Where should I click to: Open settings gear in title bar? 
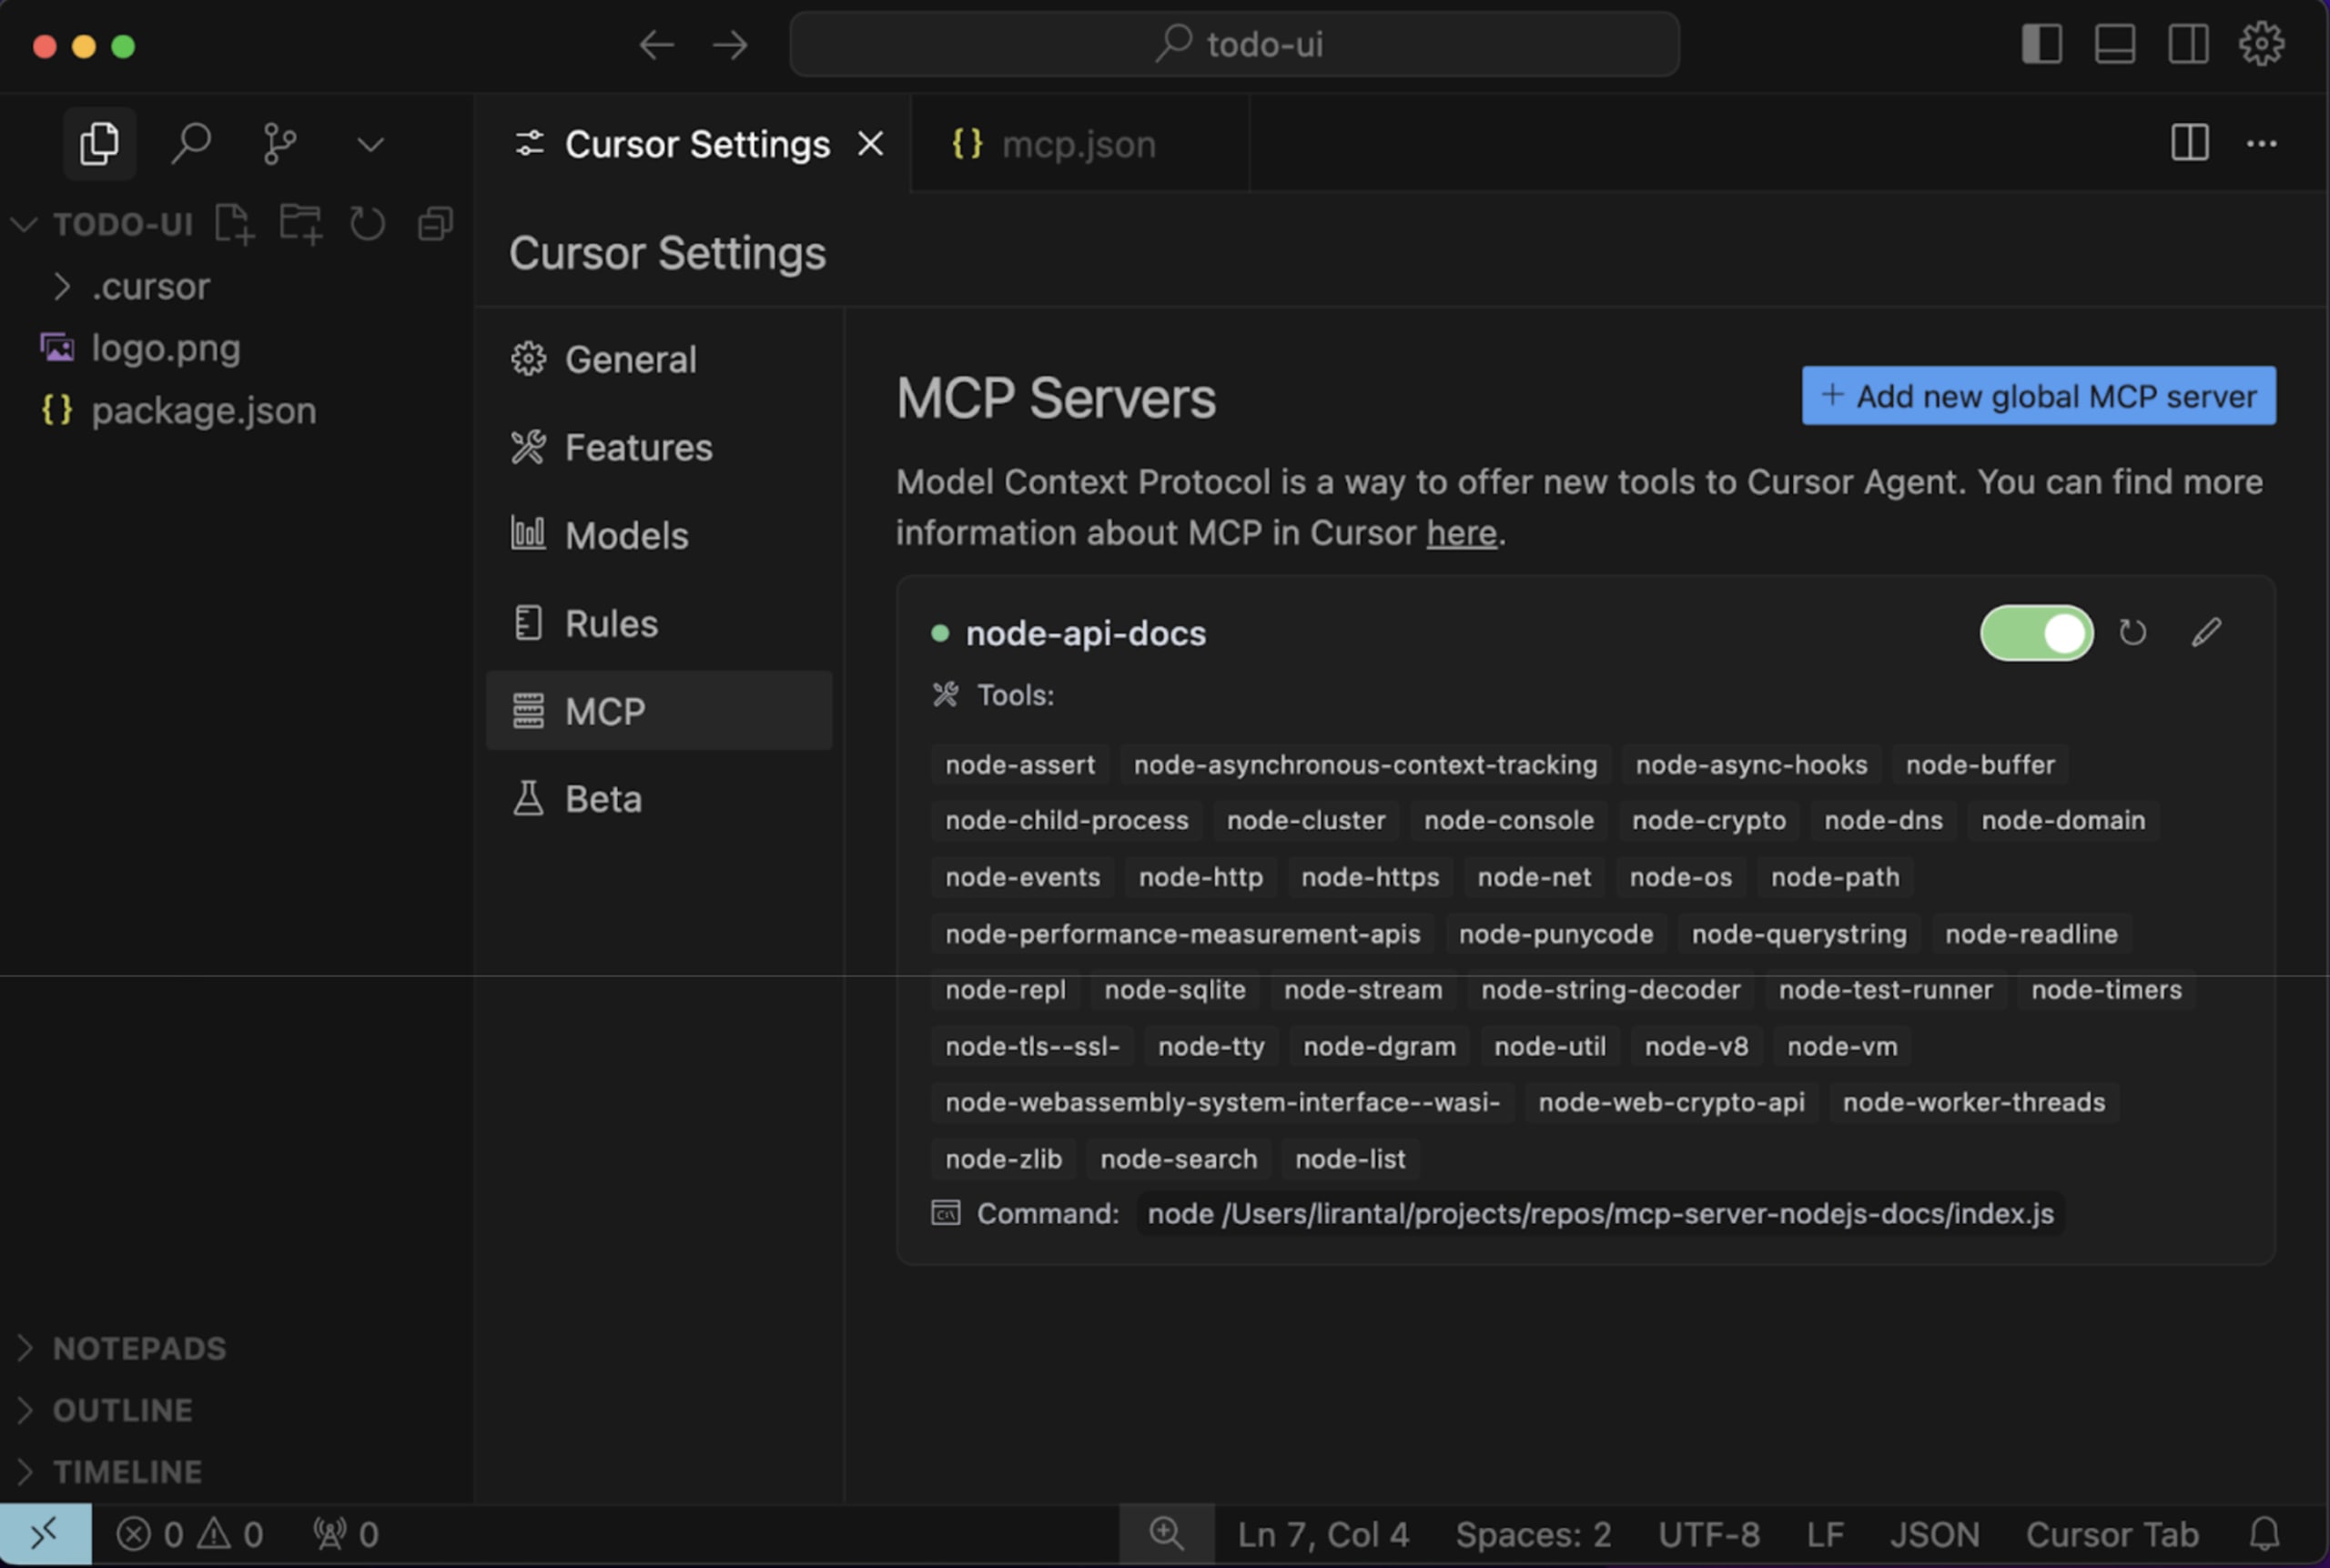(2261, 44)
